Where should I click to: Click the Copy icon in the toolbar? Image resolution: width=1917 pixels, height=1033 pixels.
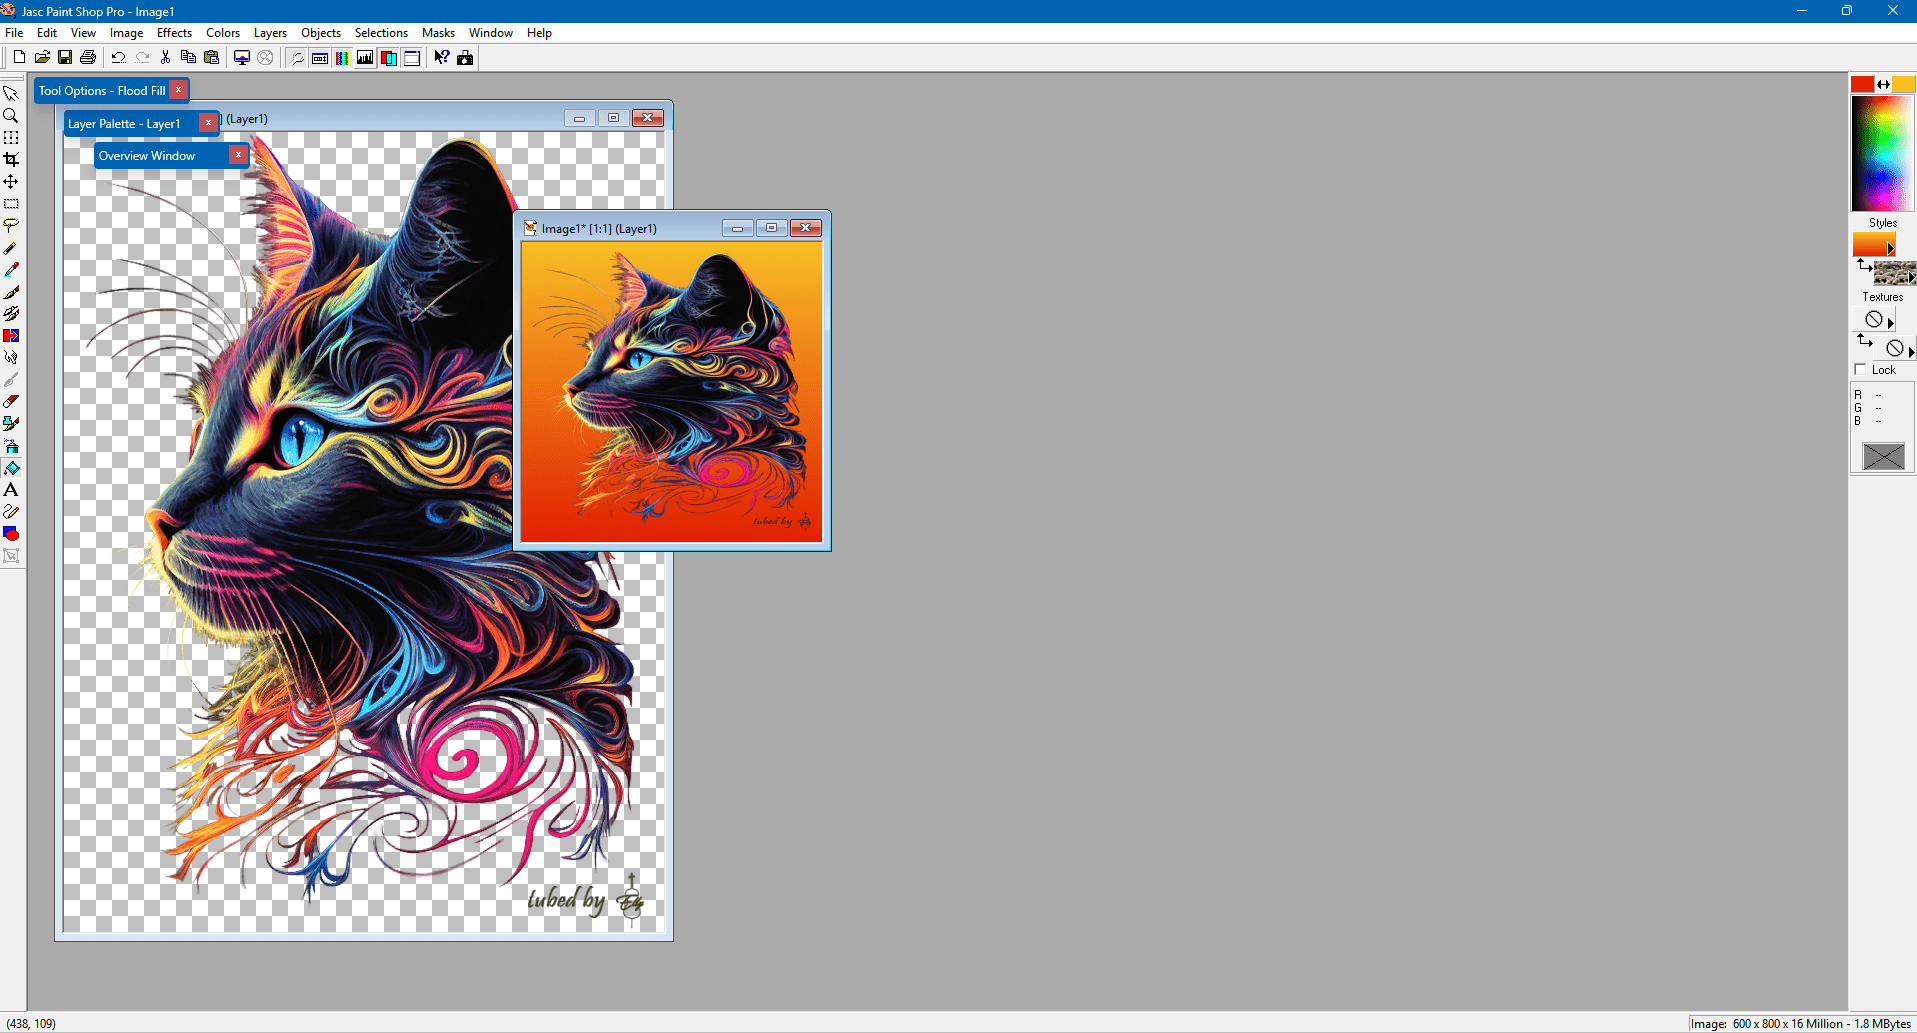[188, 58]
